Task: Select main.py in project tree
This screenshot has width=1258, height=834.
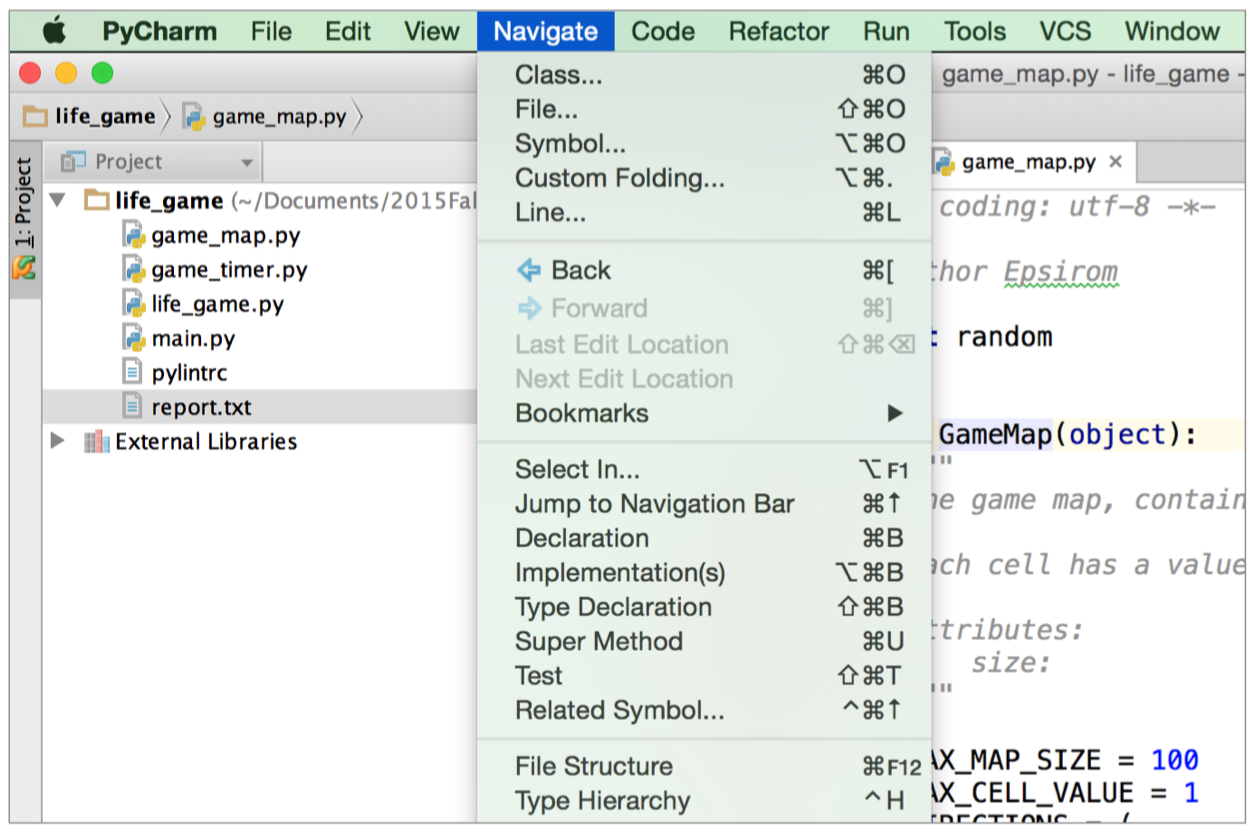Action: [x=193, y=338]
